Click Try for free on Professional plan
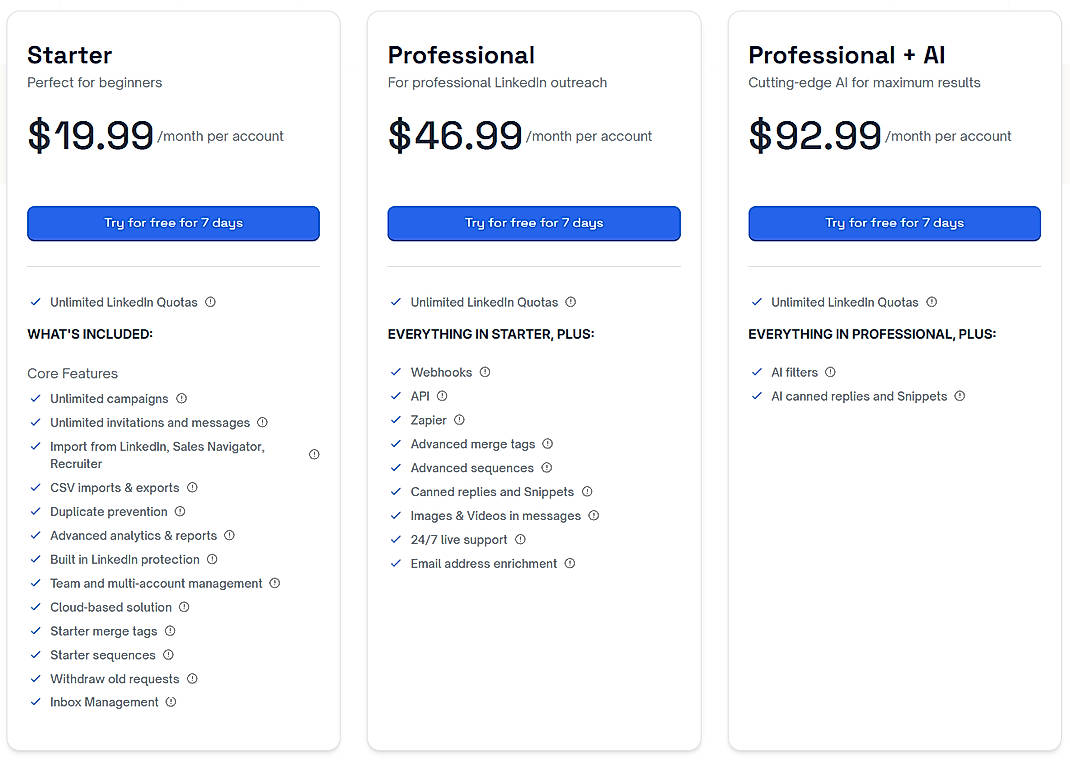 click(533, 223)
